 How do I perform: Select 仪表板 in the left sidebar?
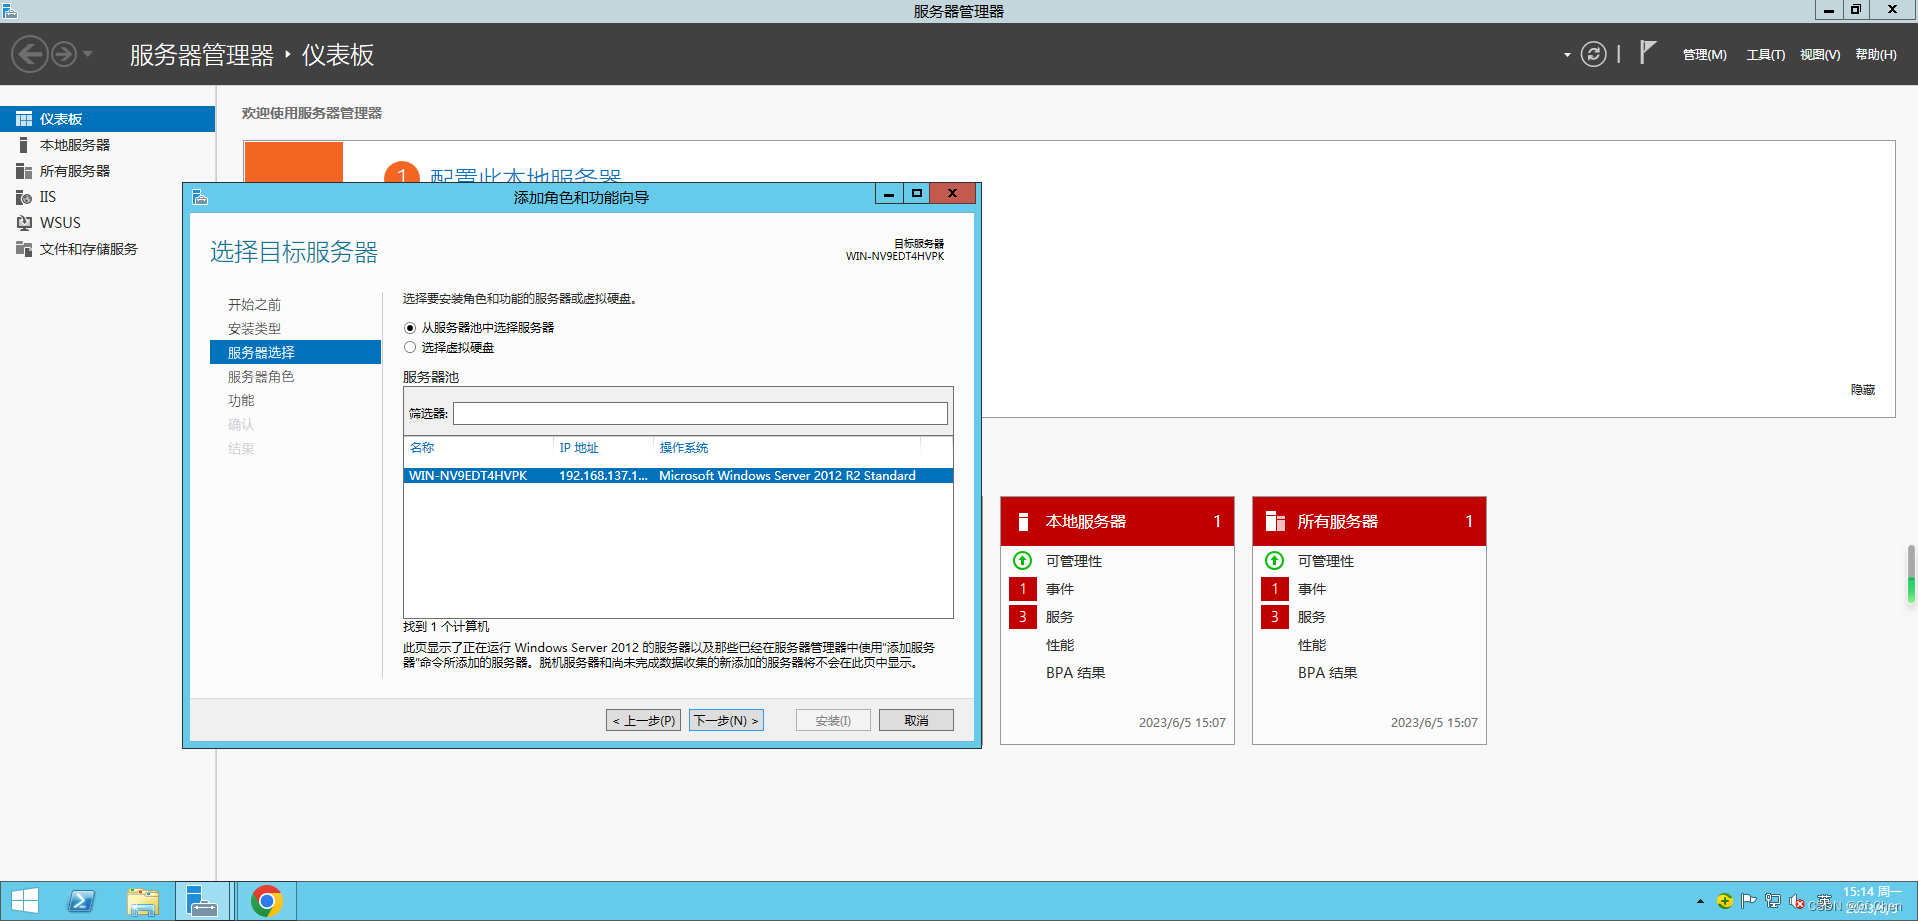coord(107,119)
